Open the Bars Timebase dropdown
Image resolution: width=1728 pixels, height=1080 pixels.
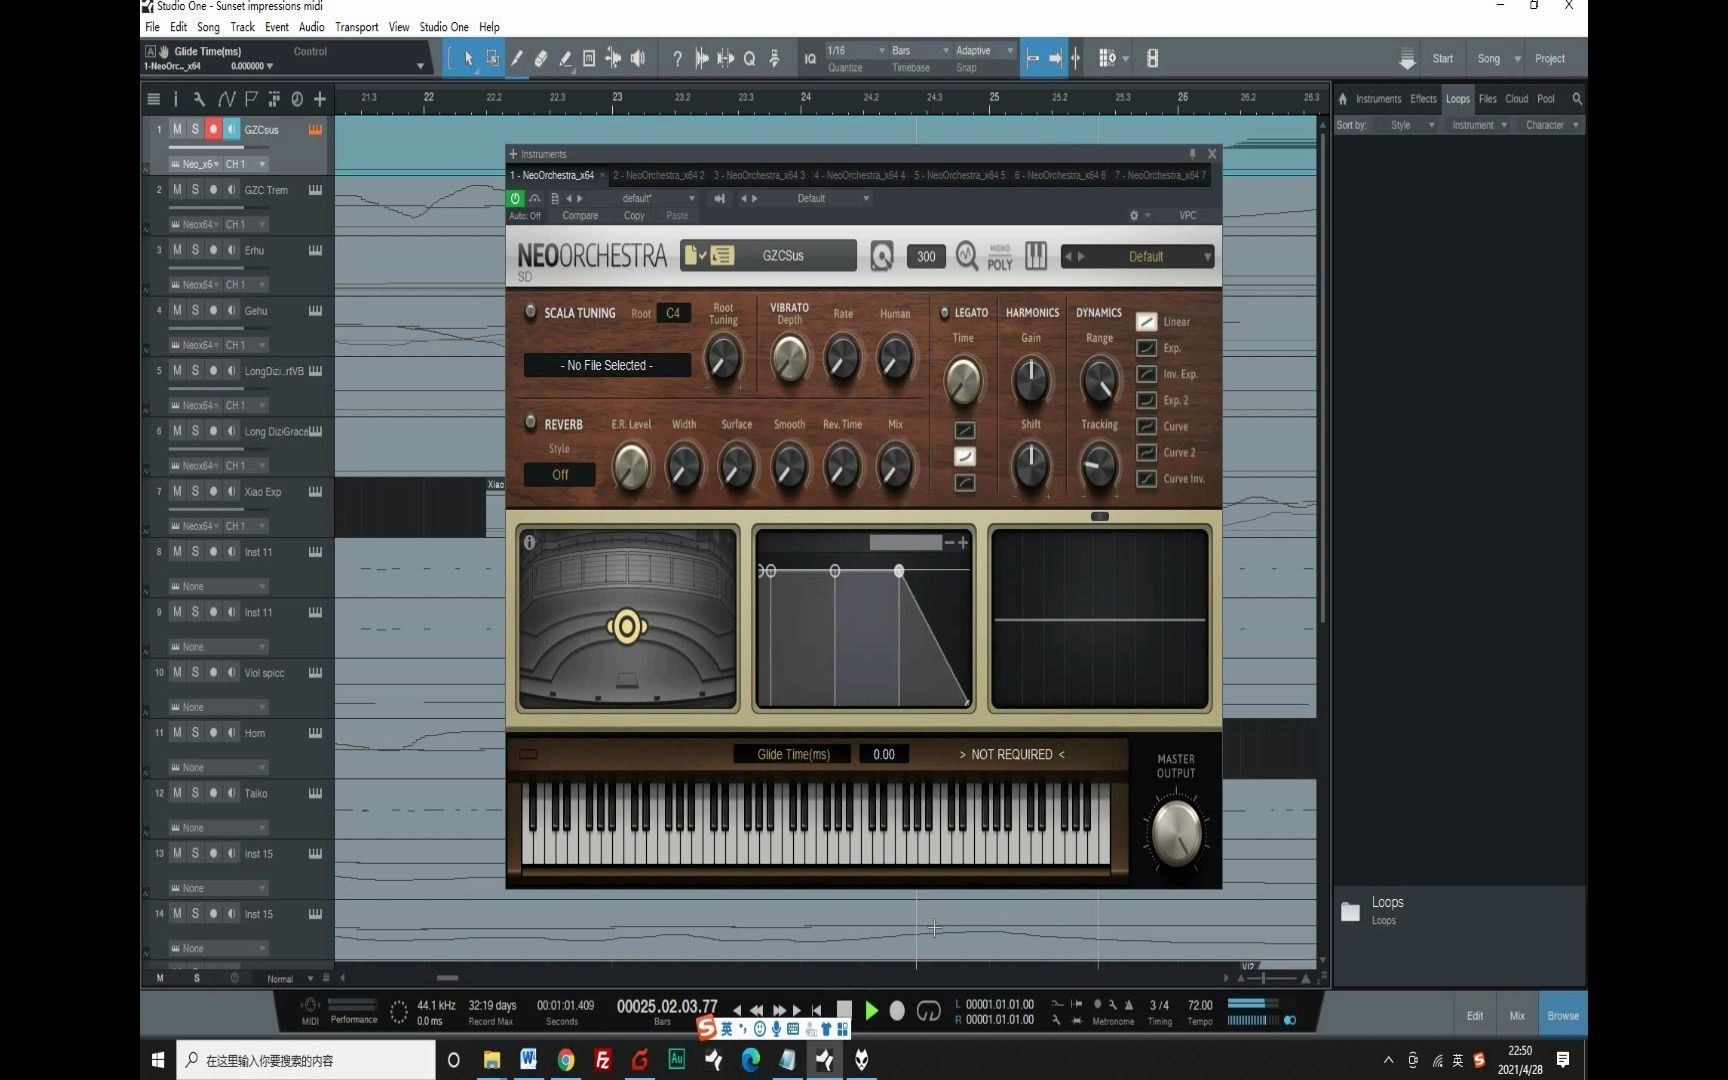pyautogui.click(x=920, y=51)
